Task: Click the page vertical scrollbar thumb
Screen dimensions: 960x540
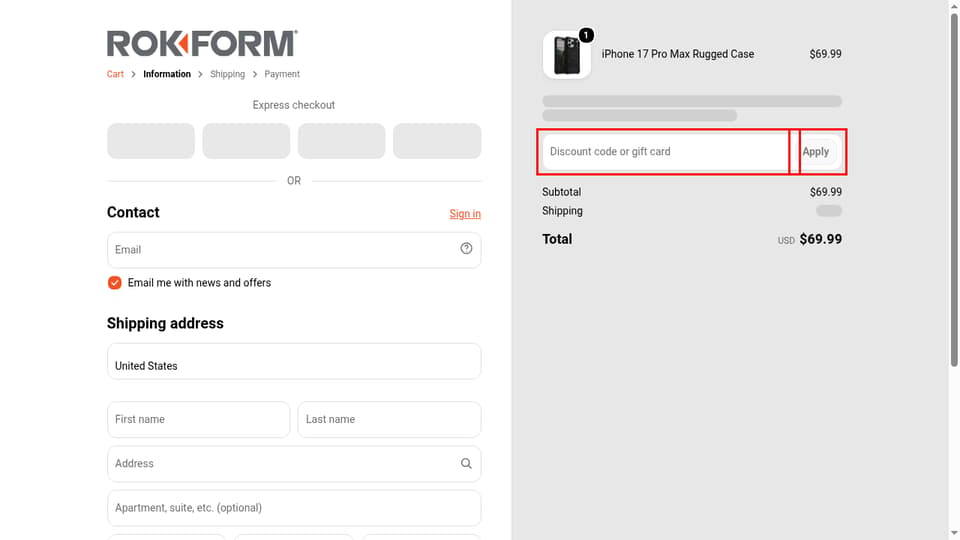Action: [954, 190]
